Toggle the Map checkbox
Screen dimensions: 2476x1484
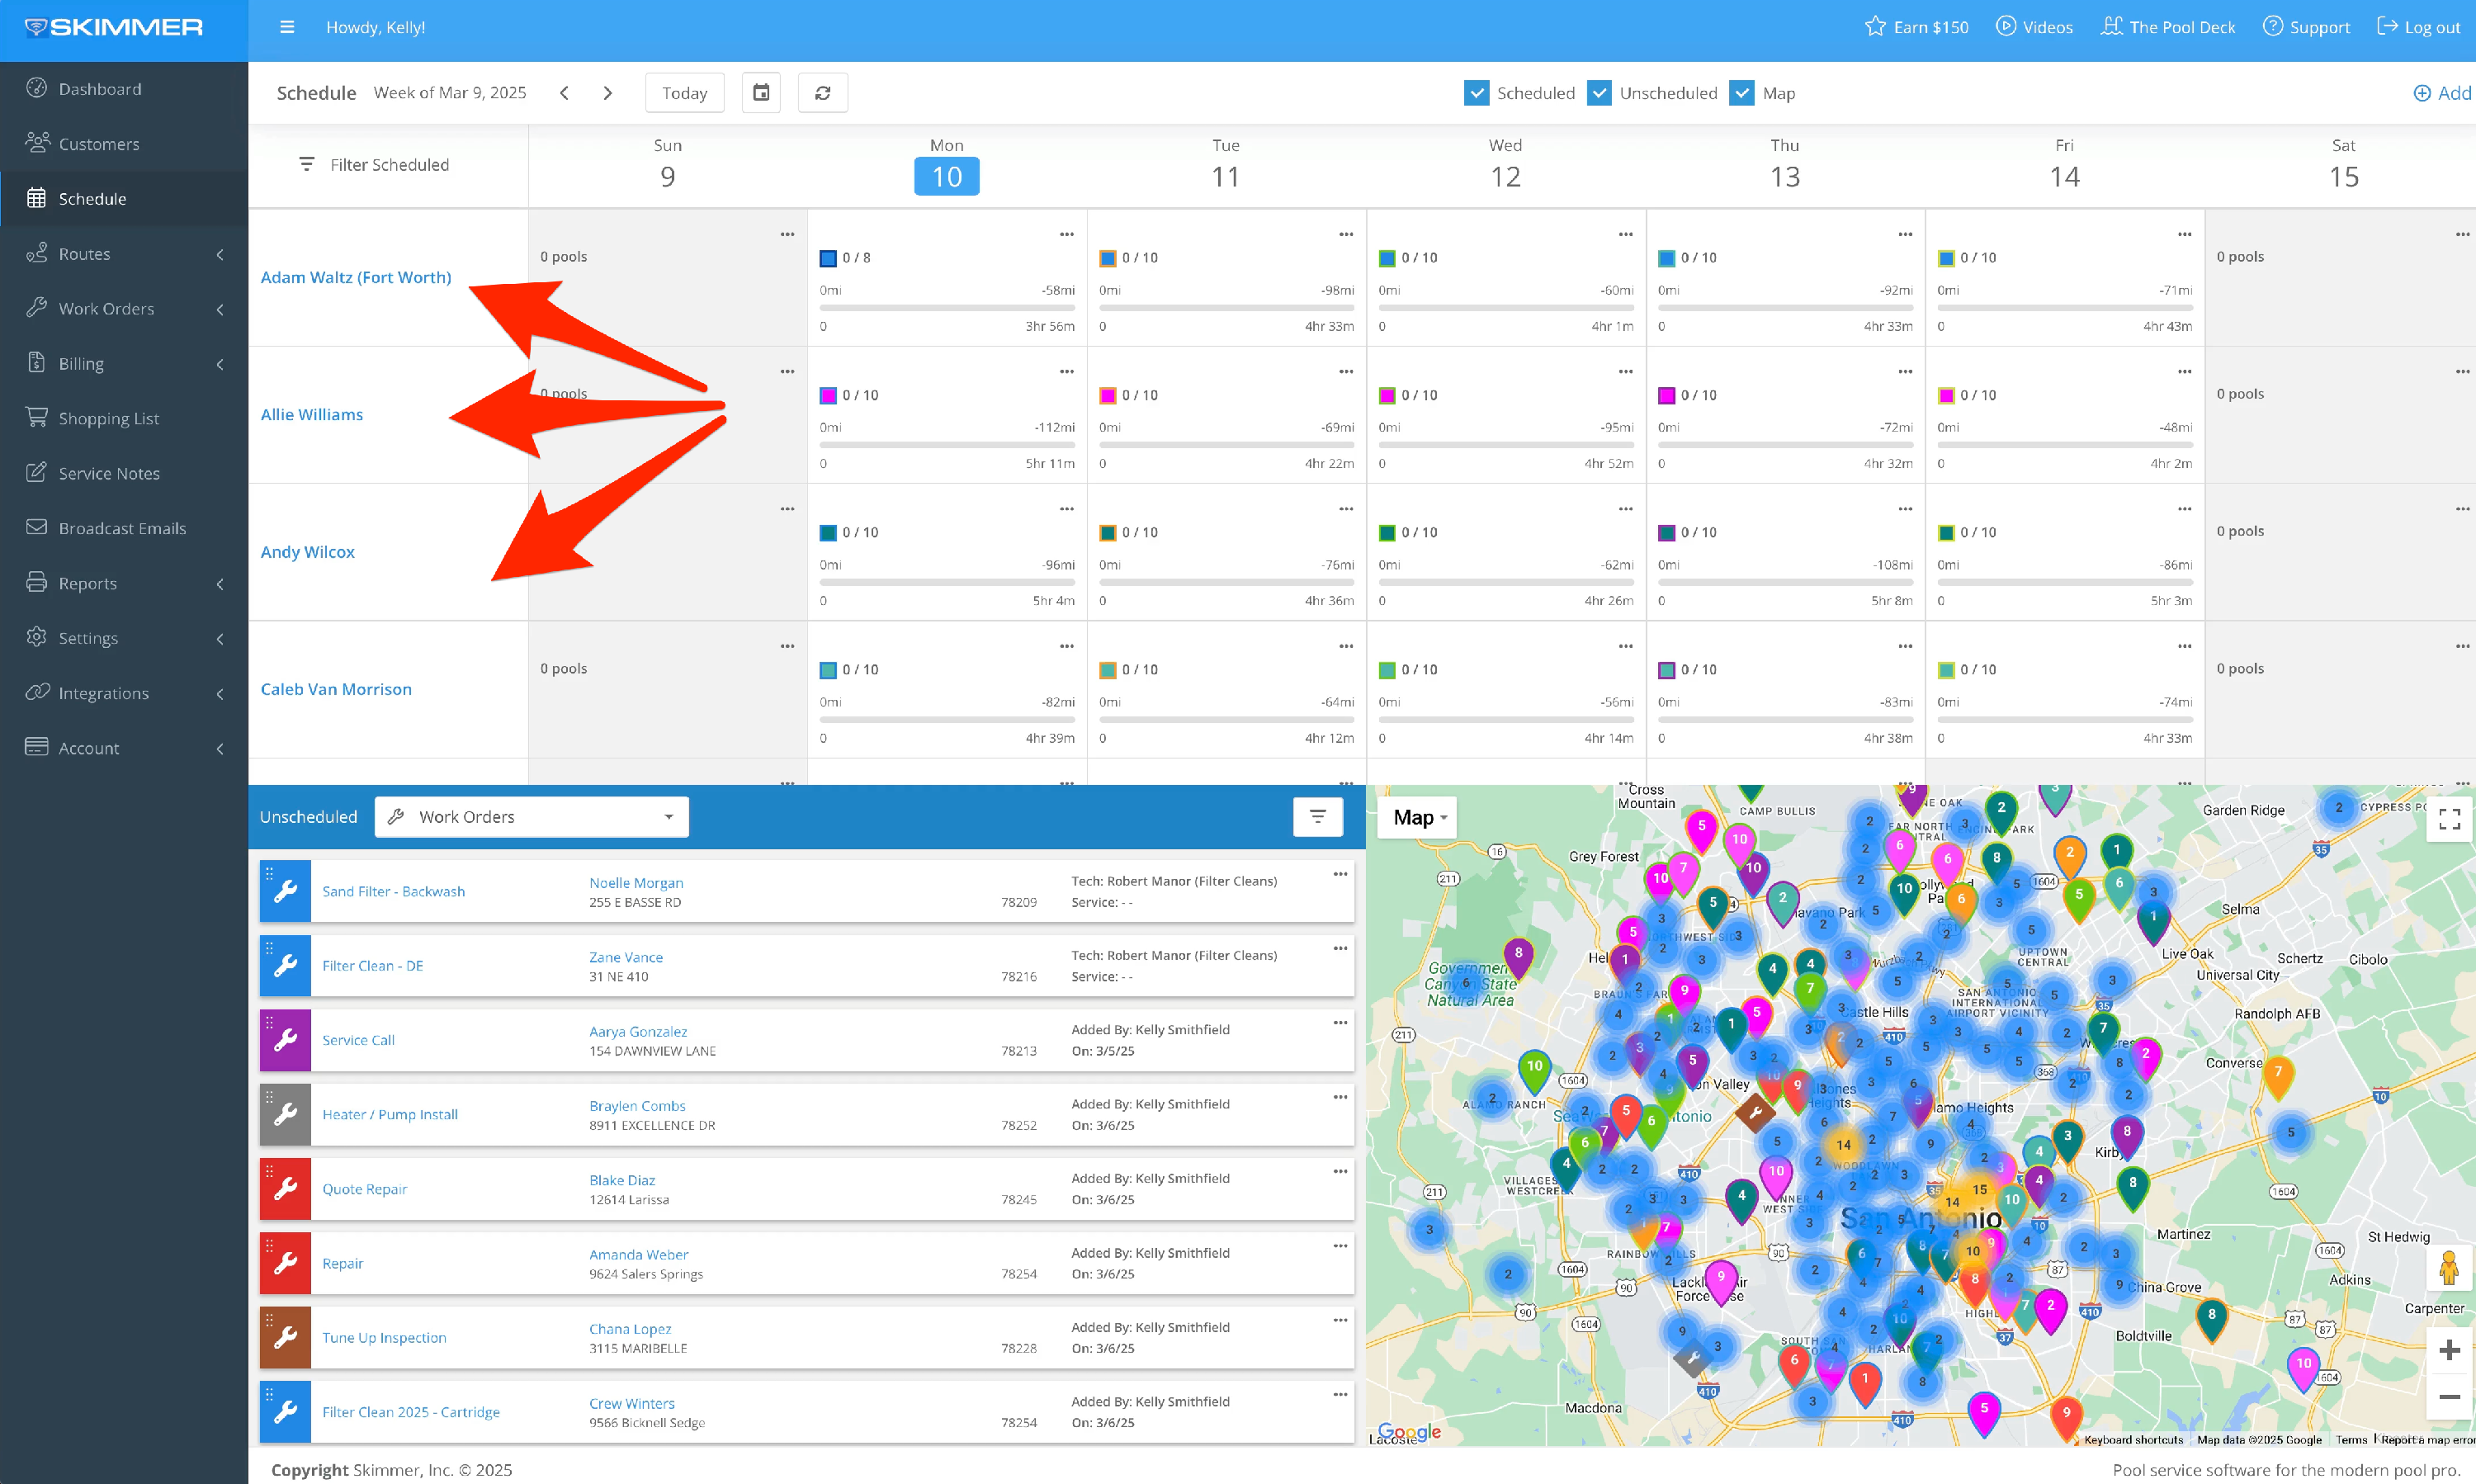click(1742, 93)
